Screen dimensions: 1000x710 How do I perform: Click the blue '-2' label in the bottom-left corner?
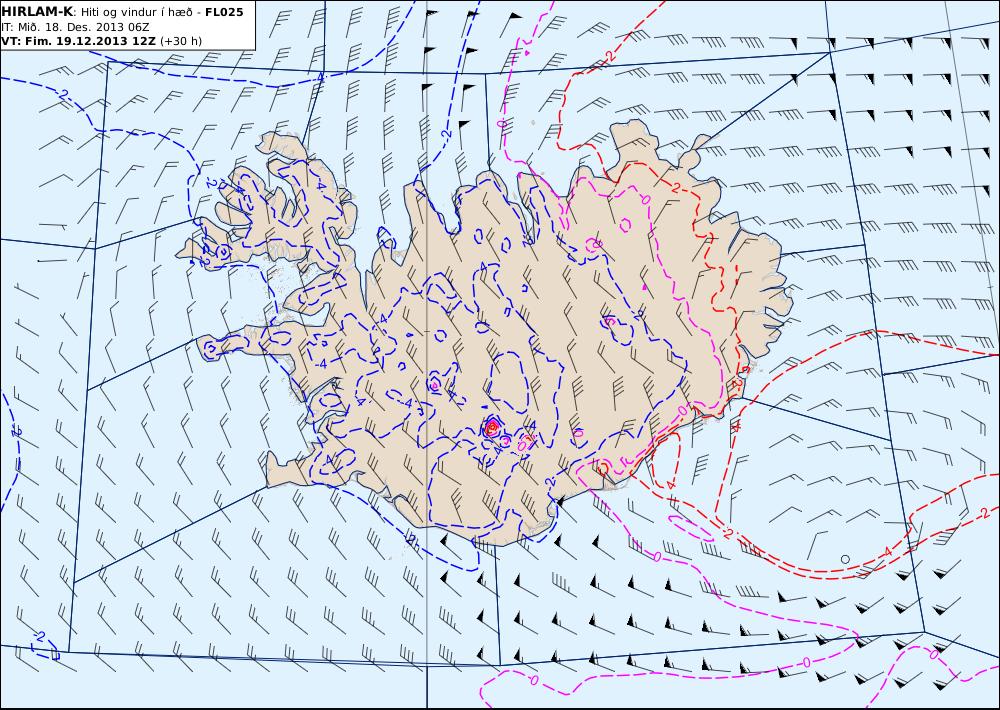tap(40, 636)
